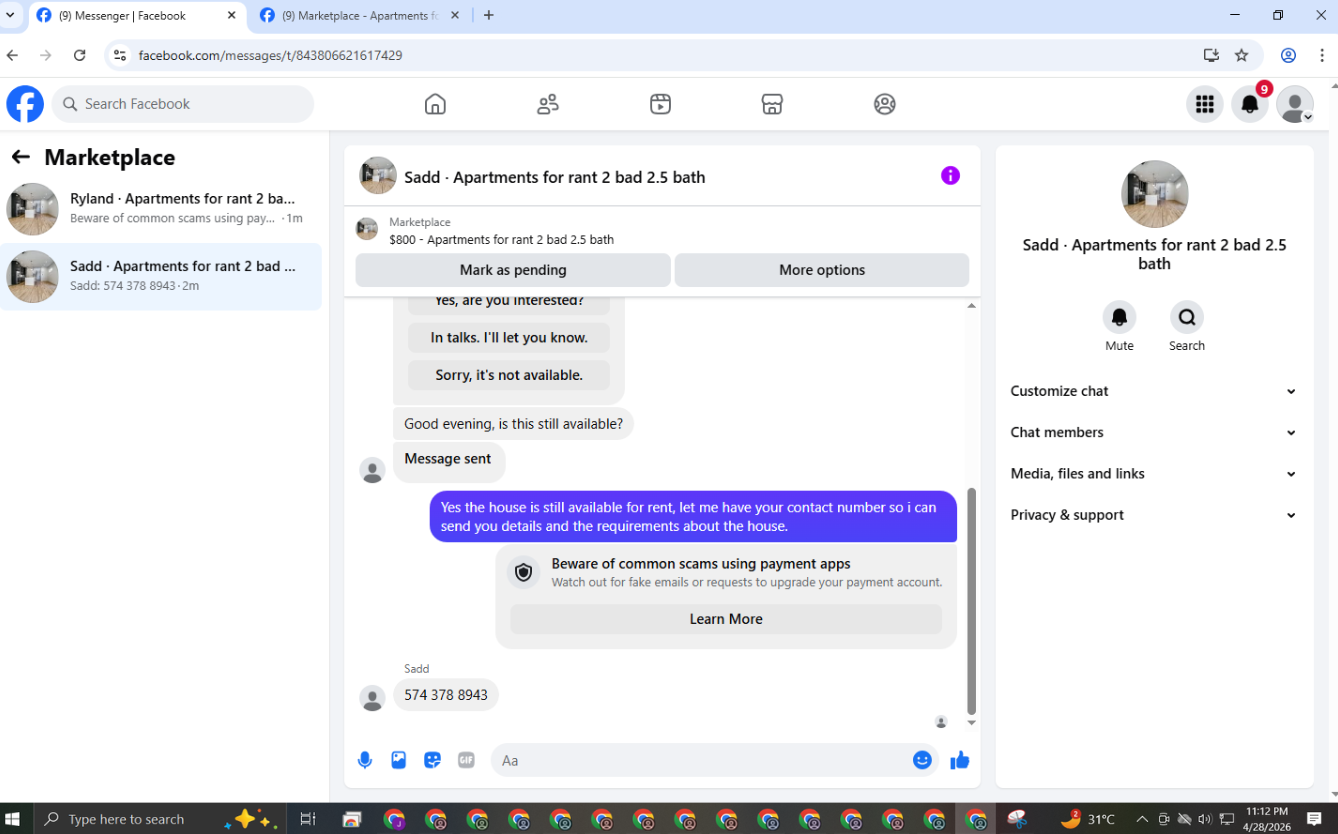1338x834 pixels.
Task: Click the $800 listing title link
Action: pos(502,240)
